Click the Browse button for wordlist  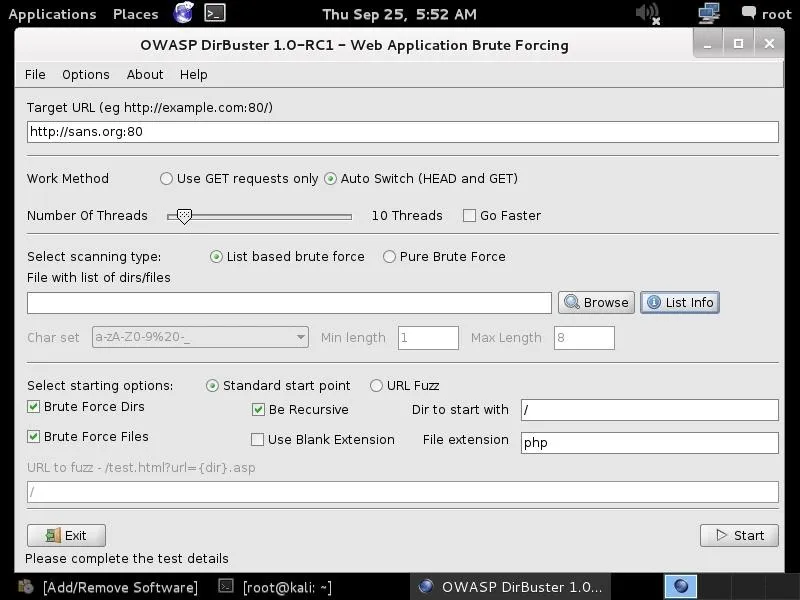click(596, 303)
